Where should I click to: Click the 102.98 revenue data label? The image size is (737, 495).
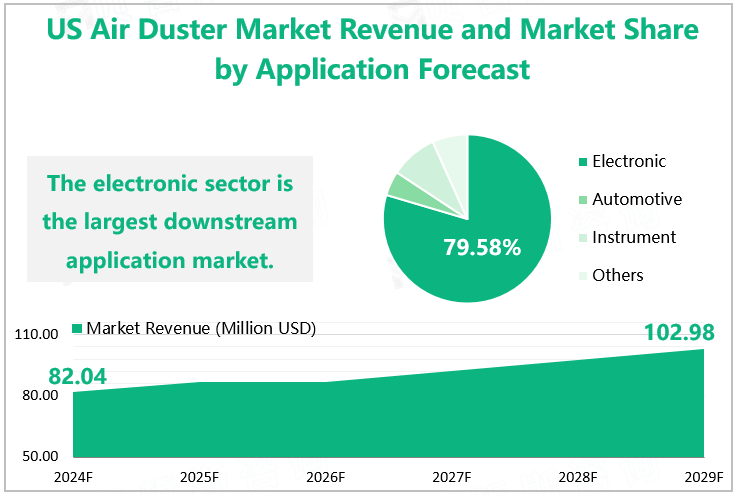coord(679,332)
